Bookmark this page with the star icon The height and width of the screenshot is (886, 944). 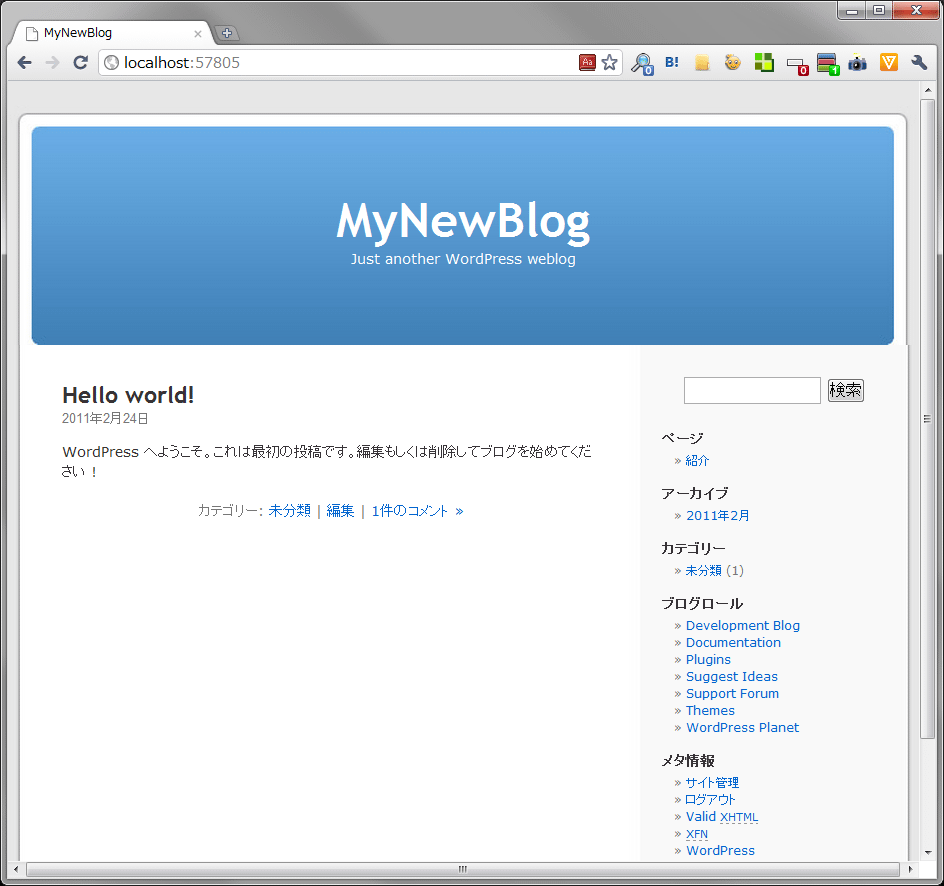[610, 63]
